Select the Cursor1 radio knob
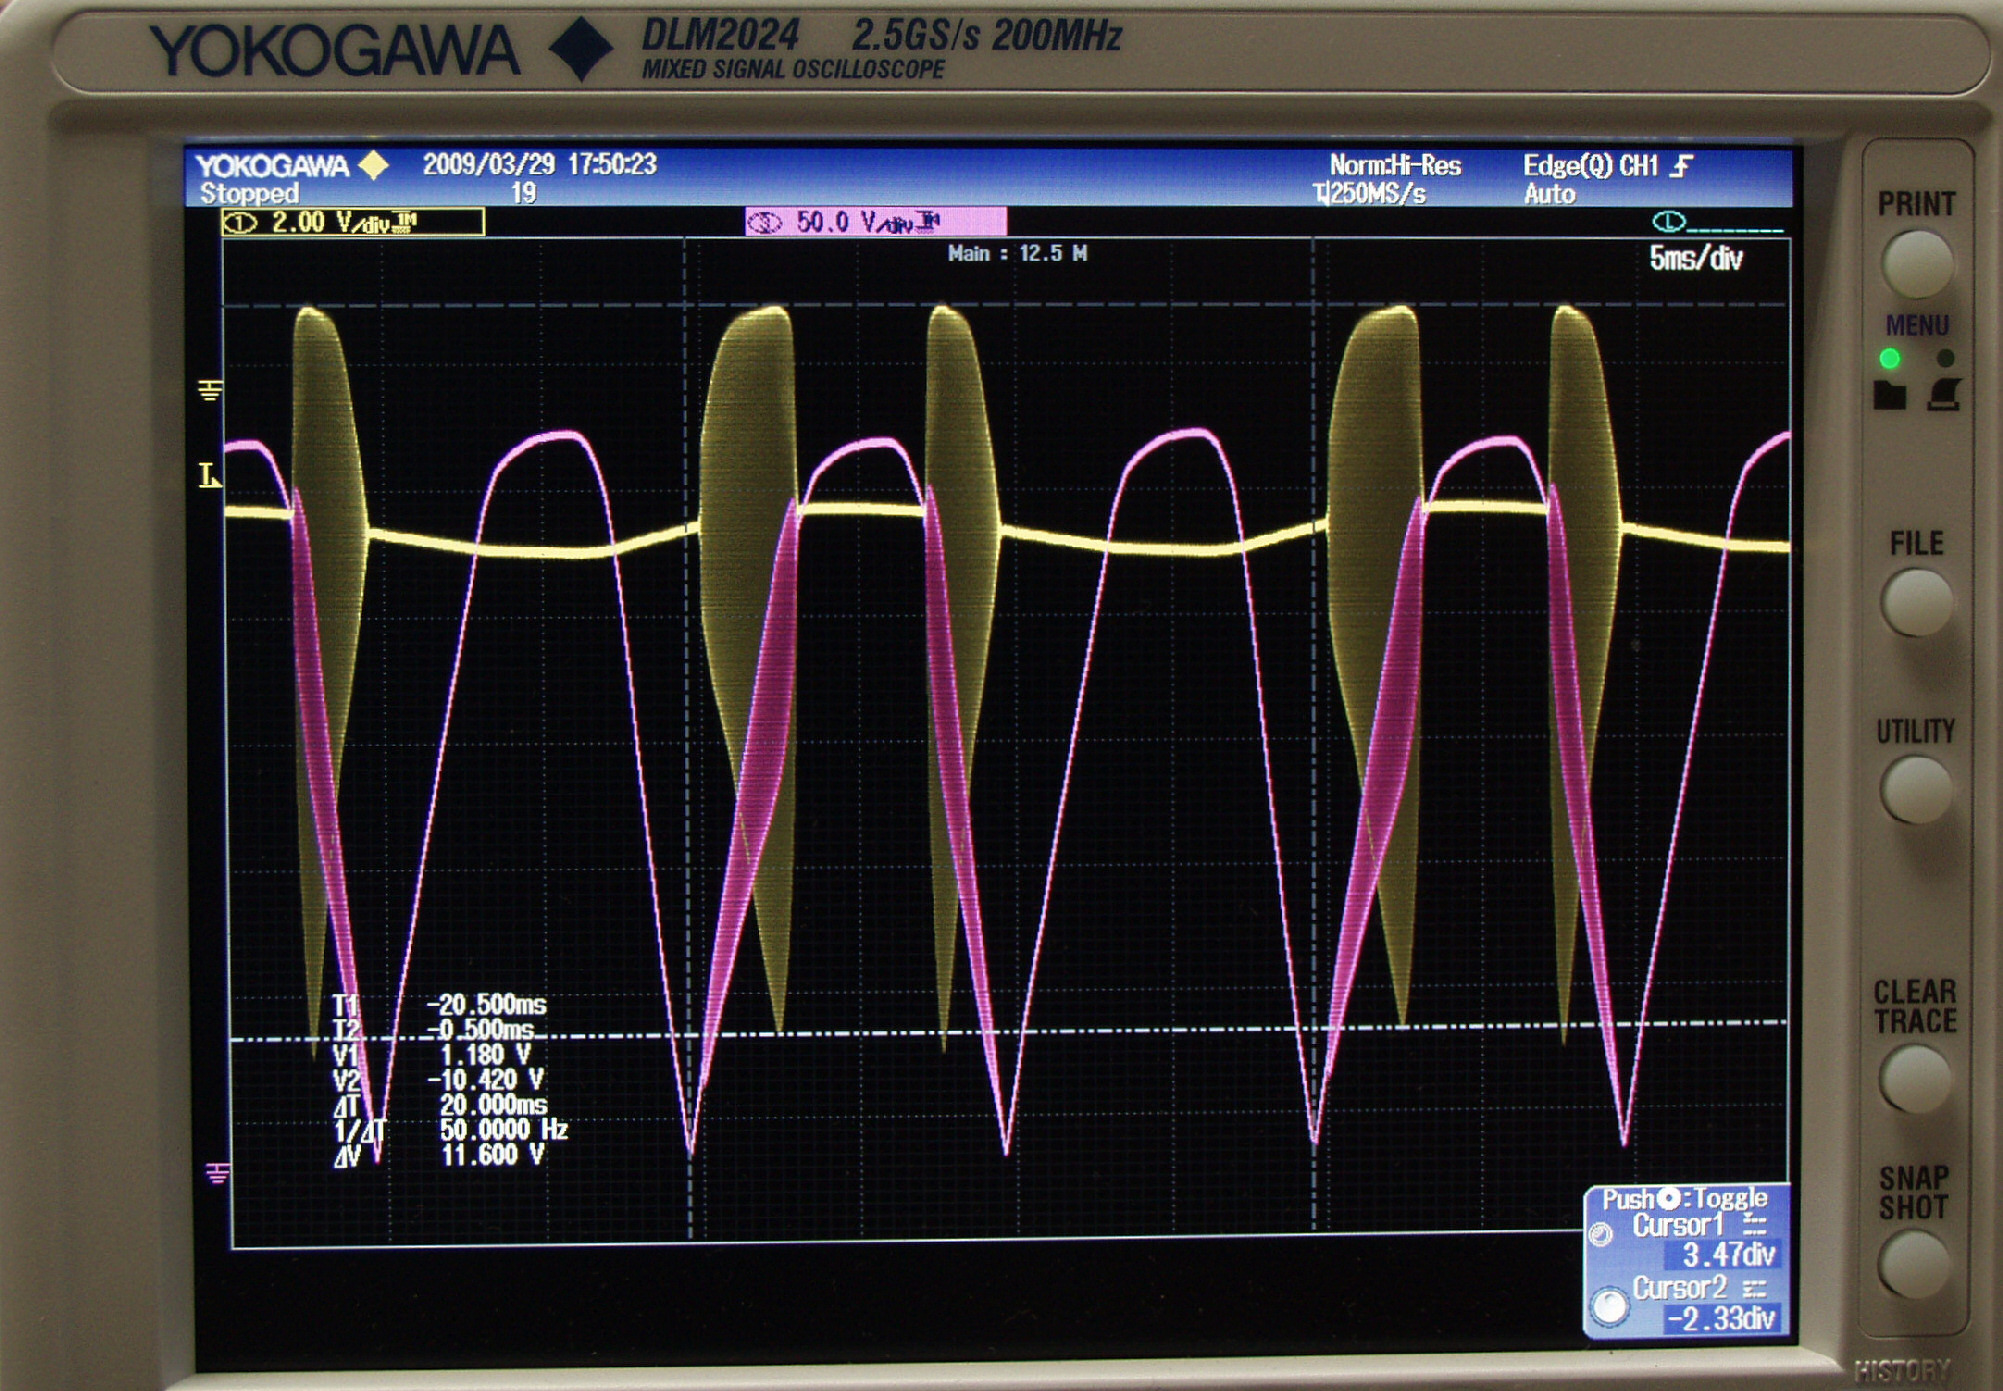This screenshot has height=1391, width=2003. click(x=1601, y=1234)
